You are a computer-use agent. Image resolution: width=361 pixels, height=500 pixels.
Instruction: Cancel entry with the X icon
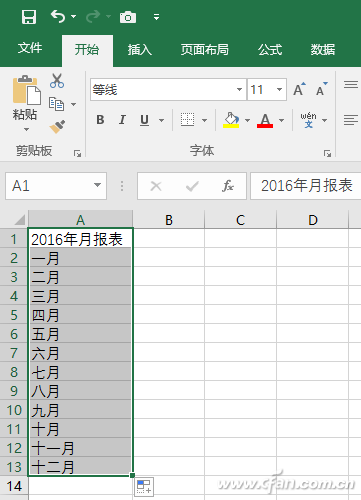point(156,186)
